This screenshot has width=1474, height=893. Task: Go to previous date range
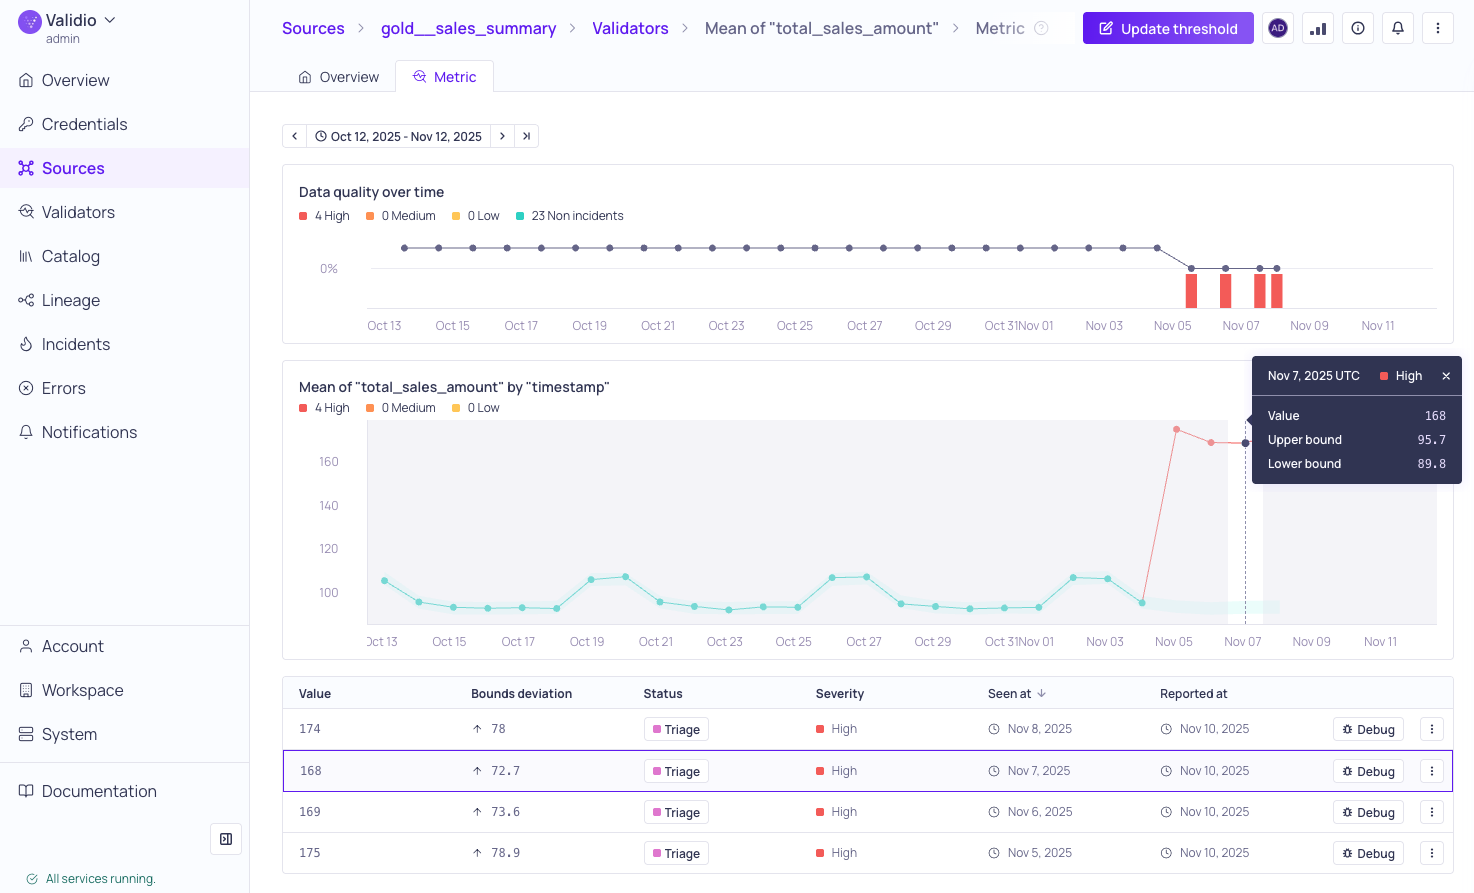294,136
